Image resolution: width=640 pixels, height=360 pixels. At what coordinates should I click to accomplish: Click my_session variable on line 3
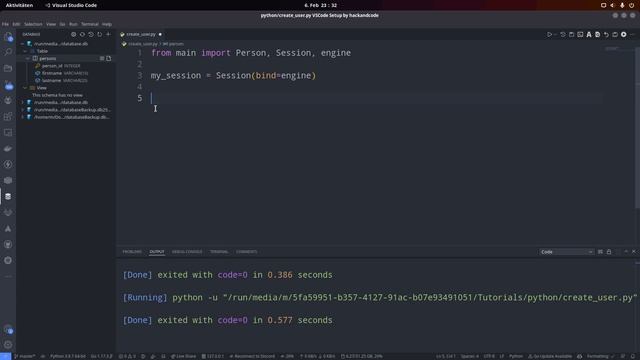click(176, 76)
